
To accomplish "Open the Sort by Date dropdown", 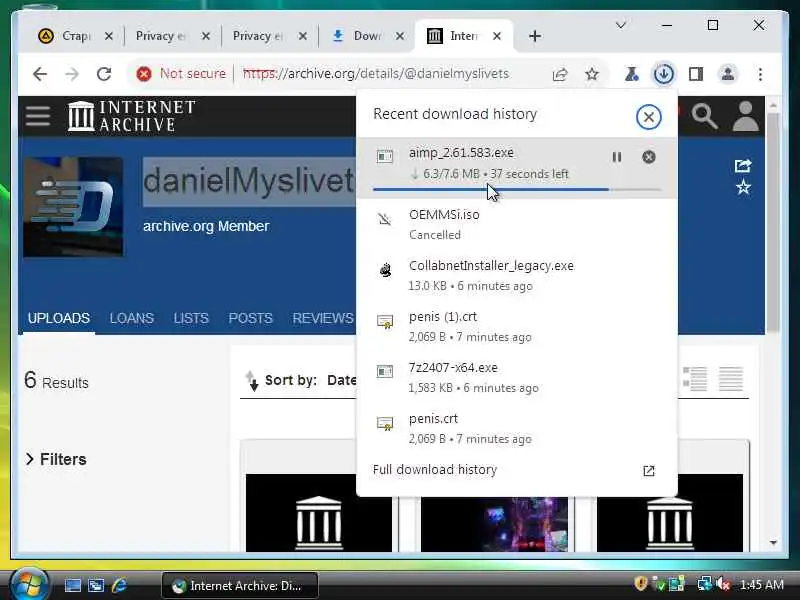I will point(341,380).
